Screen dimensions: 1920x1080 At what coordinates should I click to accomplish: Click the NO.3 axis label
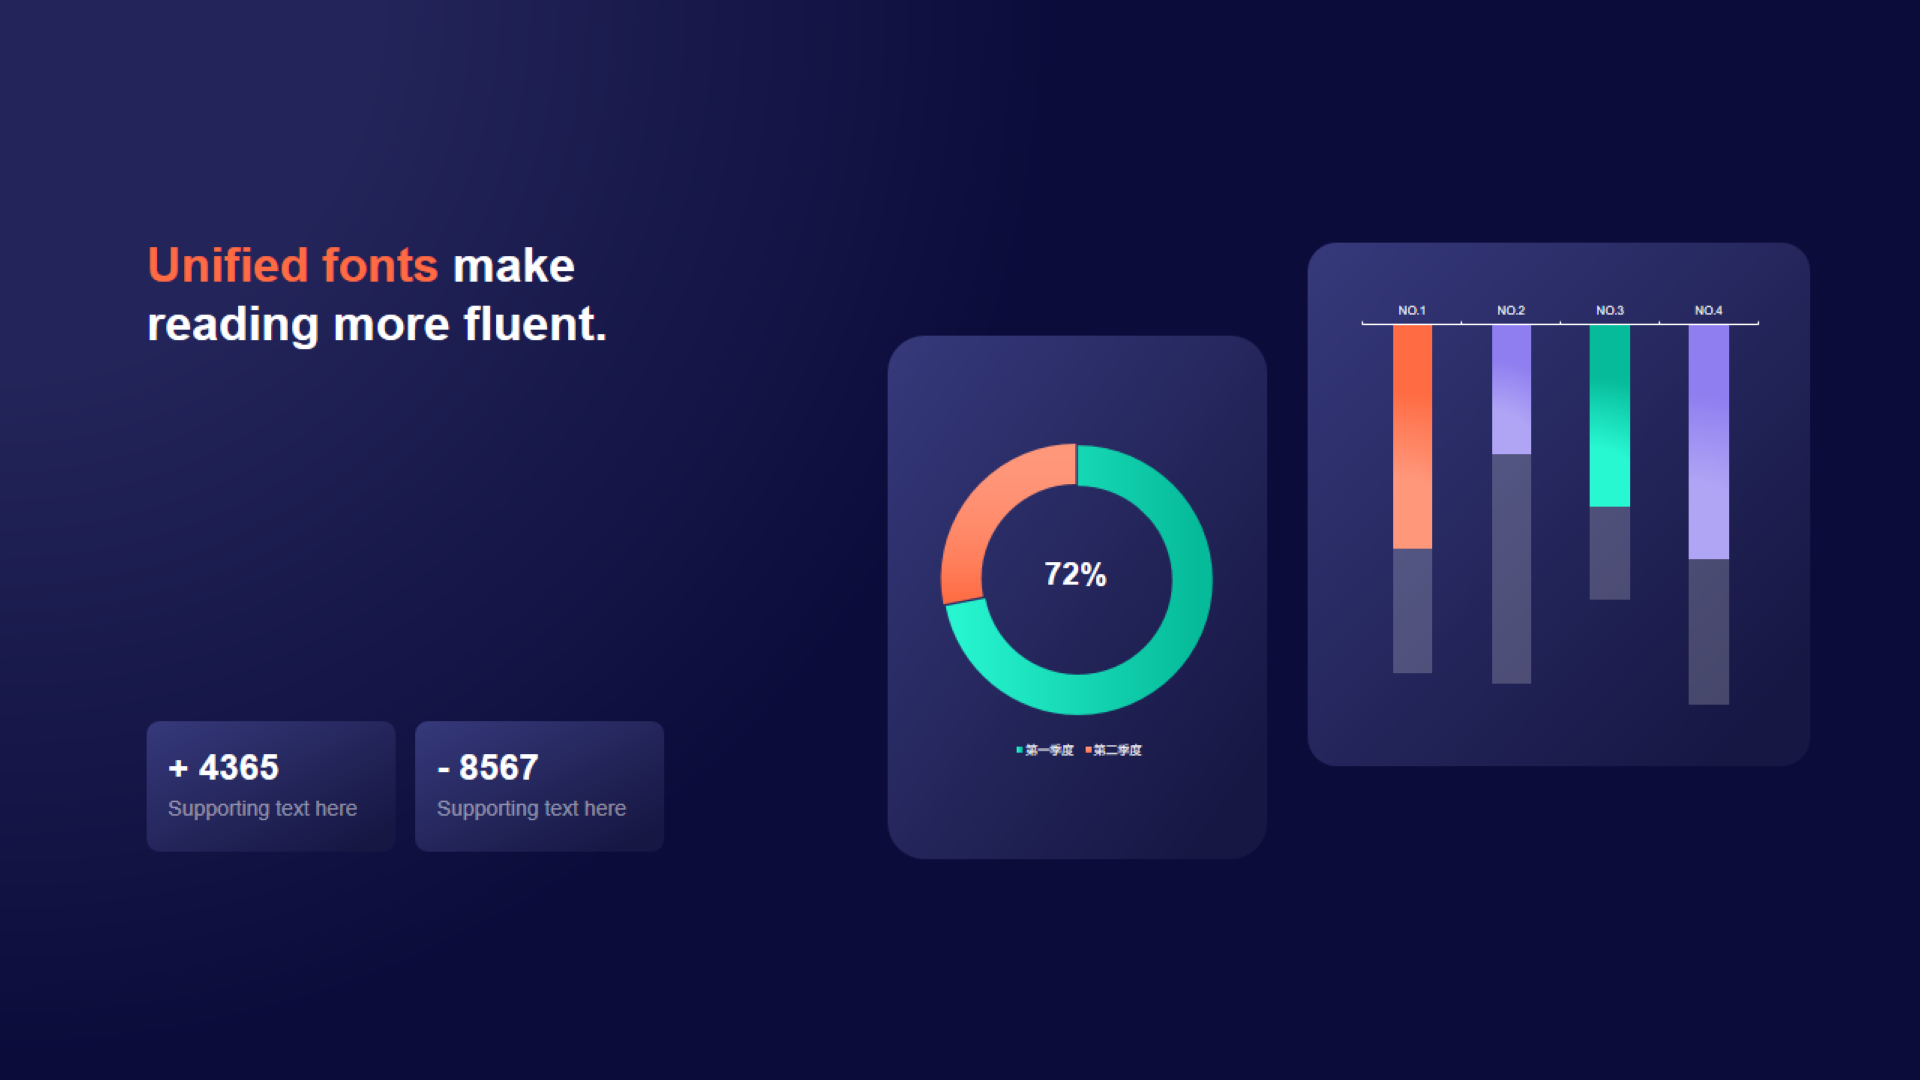(1610, 310)
